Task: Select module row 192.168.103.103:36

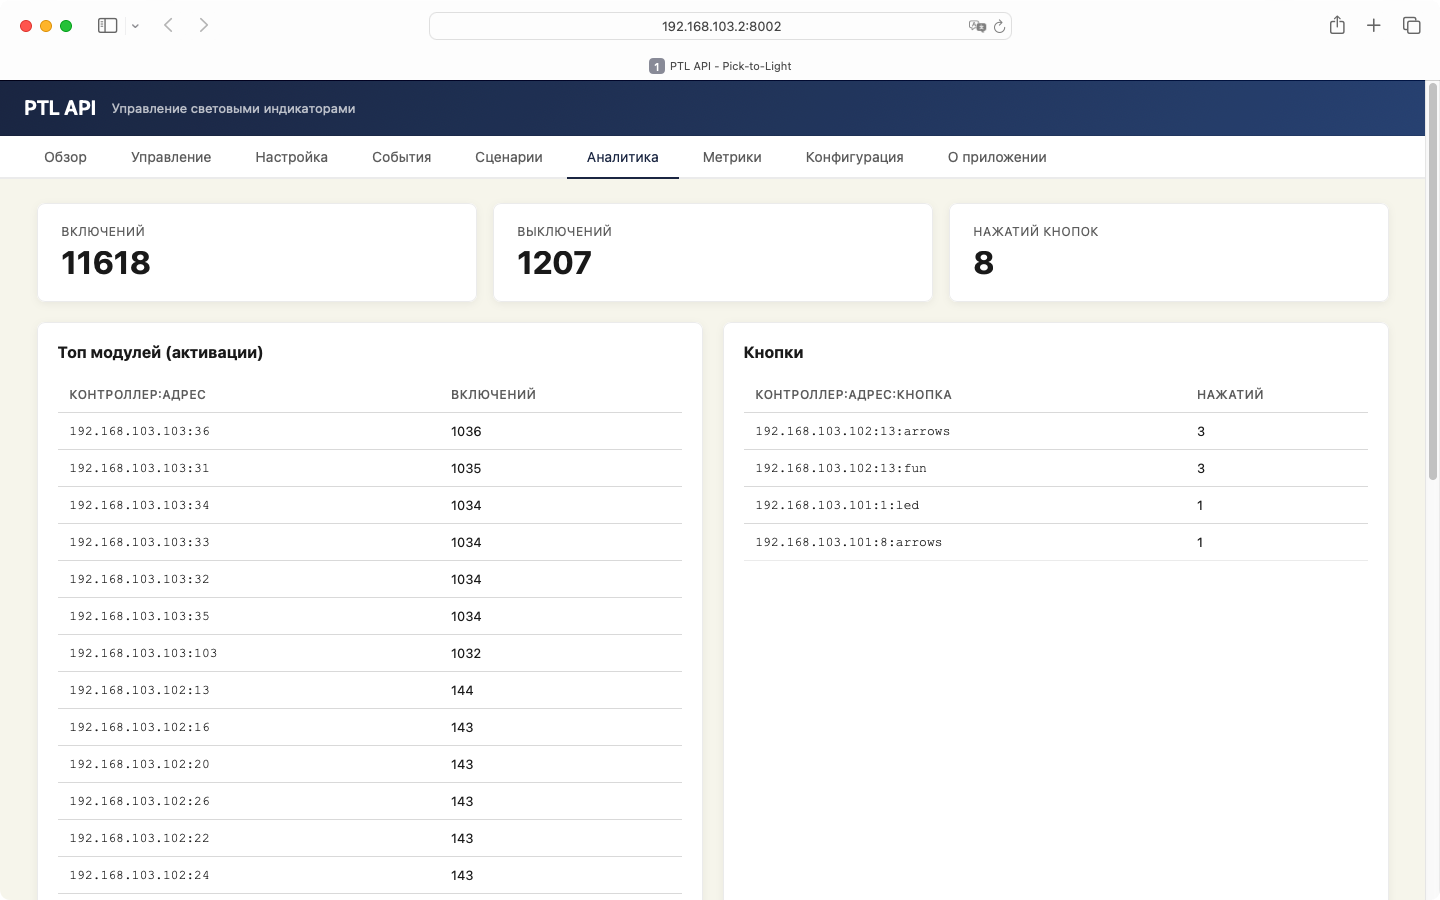Action: pos(369,431)
